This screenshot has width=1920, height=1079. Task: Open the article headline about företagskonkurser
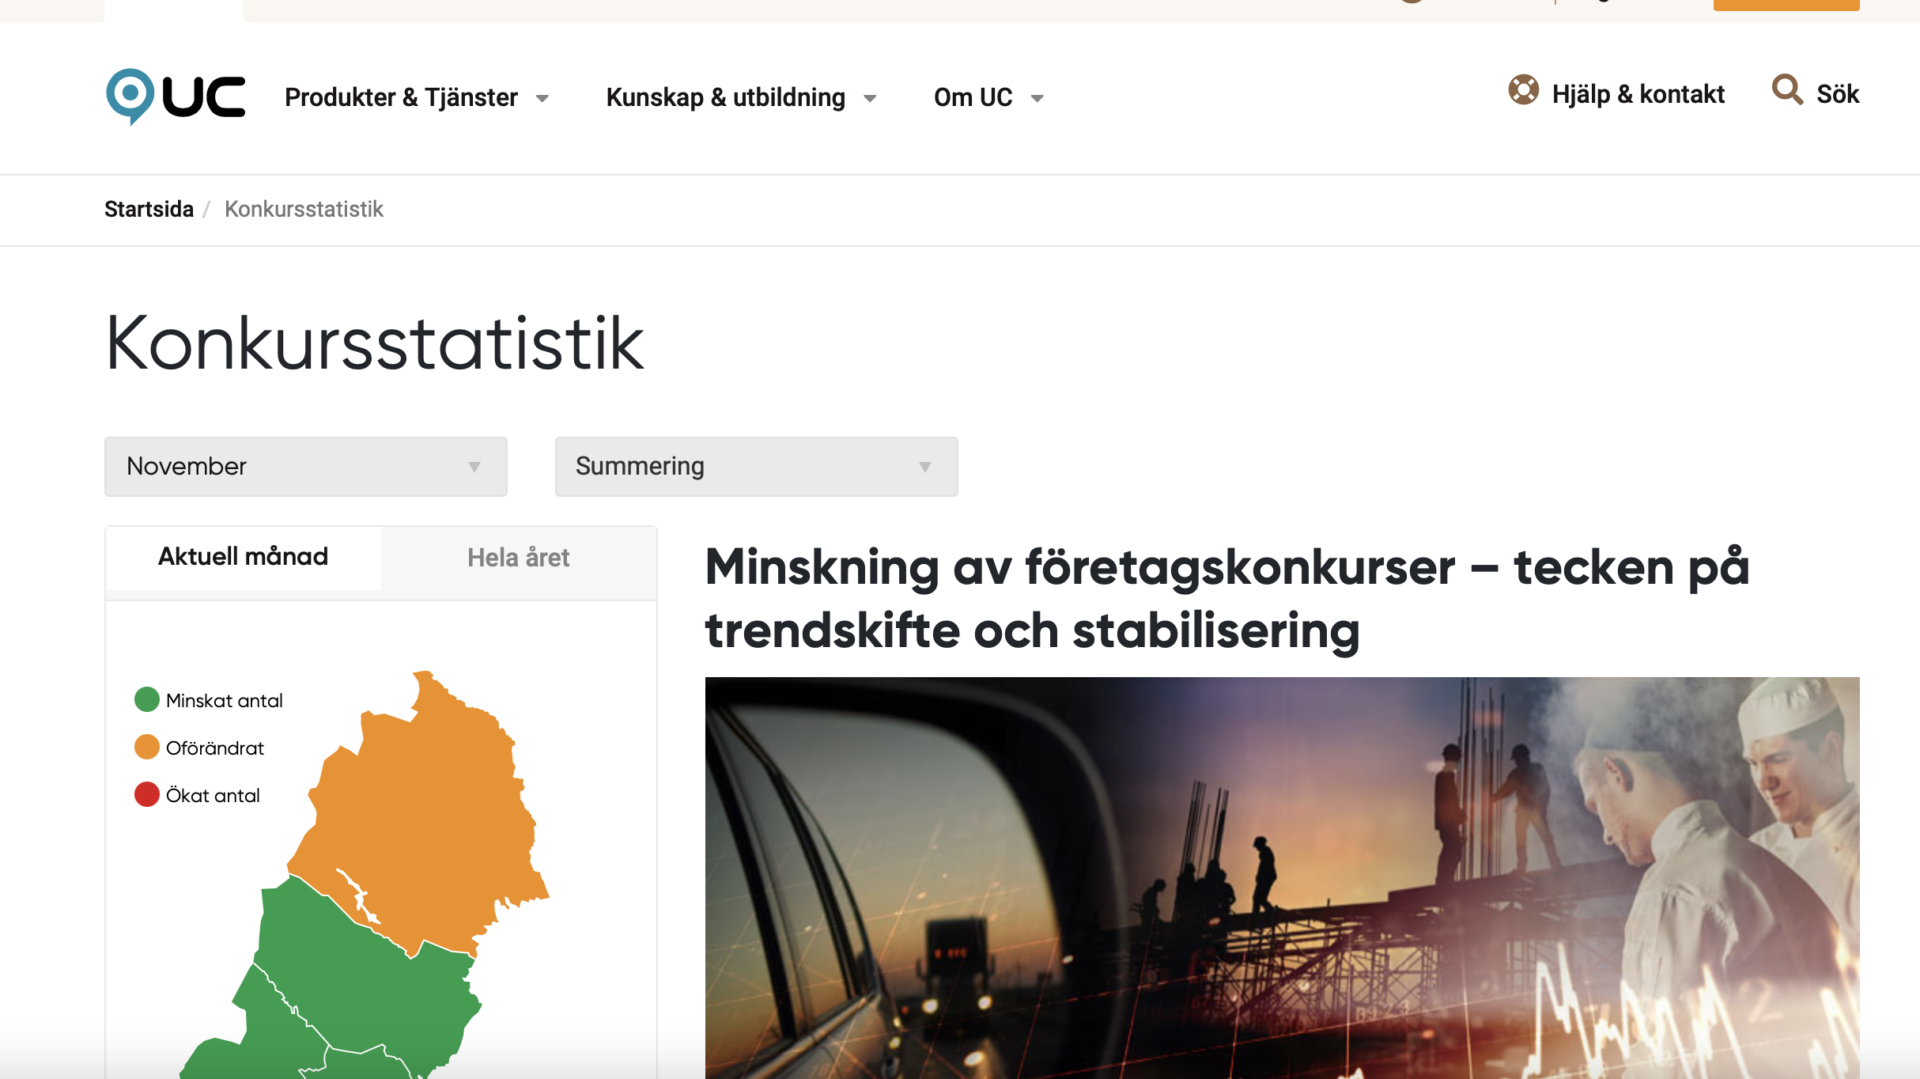(x=1227, y=599)
